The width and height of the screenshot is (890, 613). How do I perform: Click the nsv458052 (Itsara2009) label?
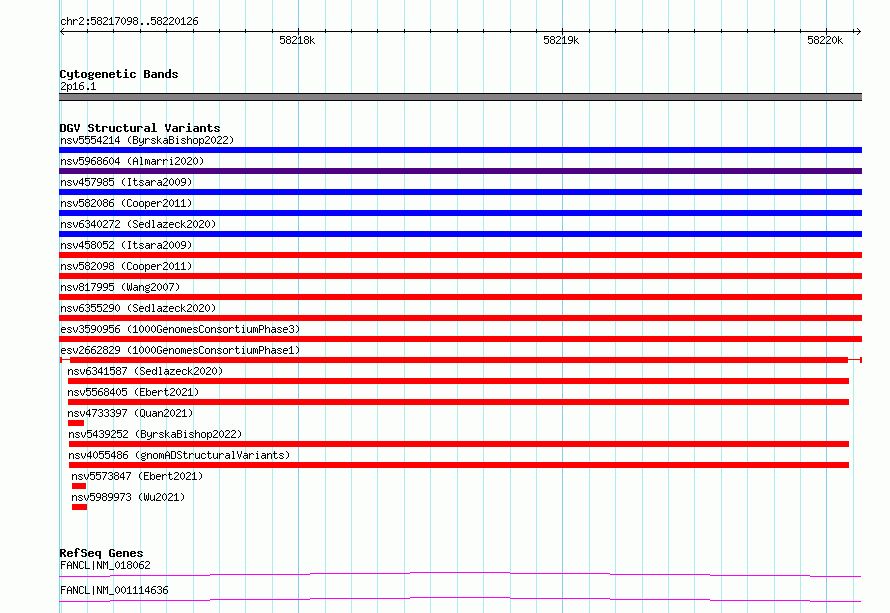pos(126,245)
